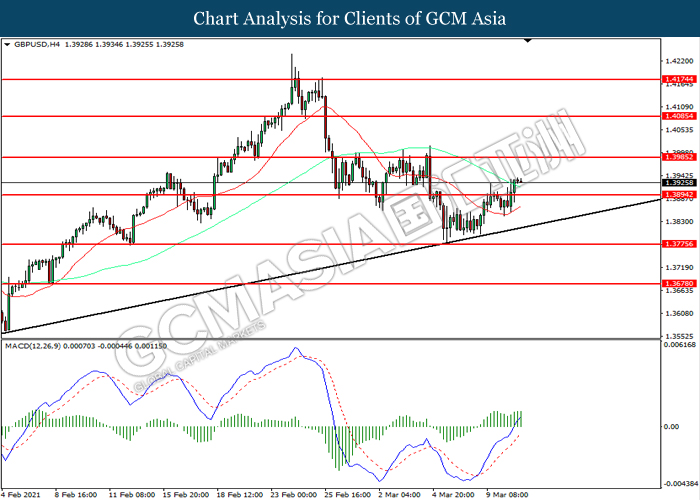Click the 1.36080 price axis label
This screenshot has width=700, height=500.
click(x=679, y=313)
